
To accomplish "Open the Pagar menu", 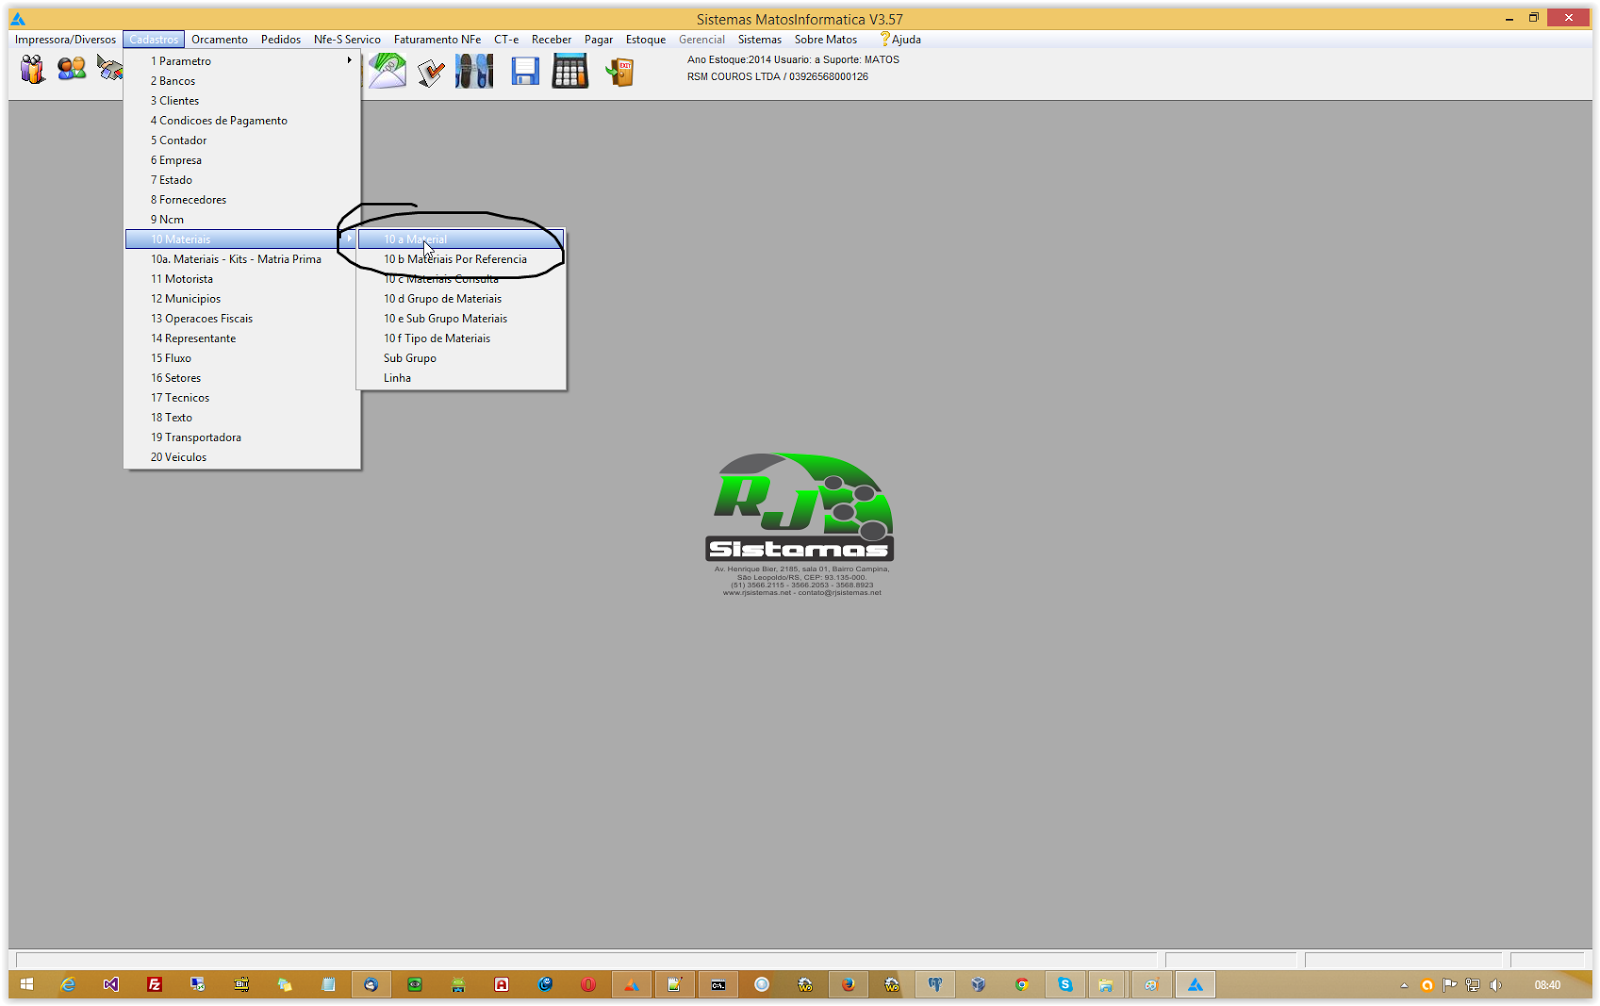I will pyautogui.click(x=599, y=39).
